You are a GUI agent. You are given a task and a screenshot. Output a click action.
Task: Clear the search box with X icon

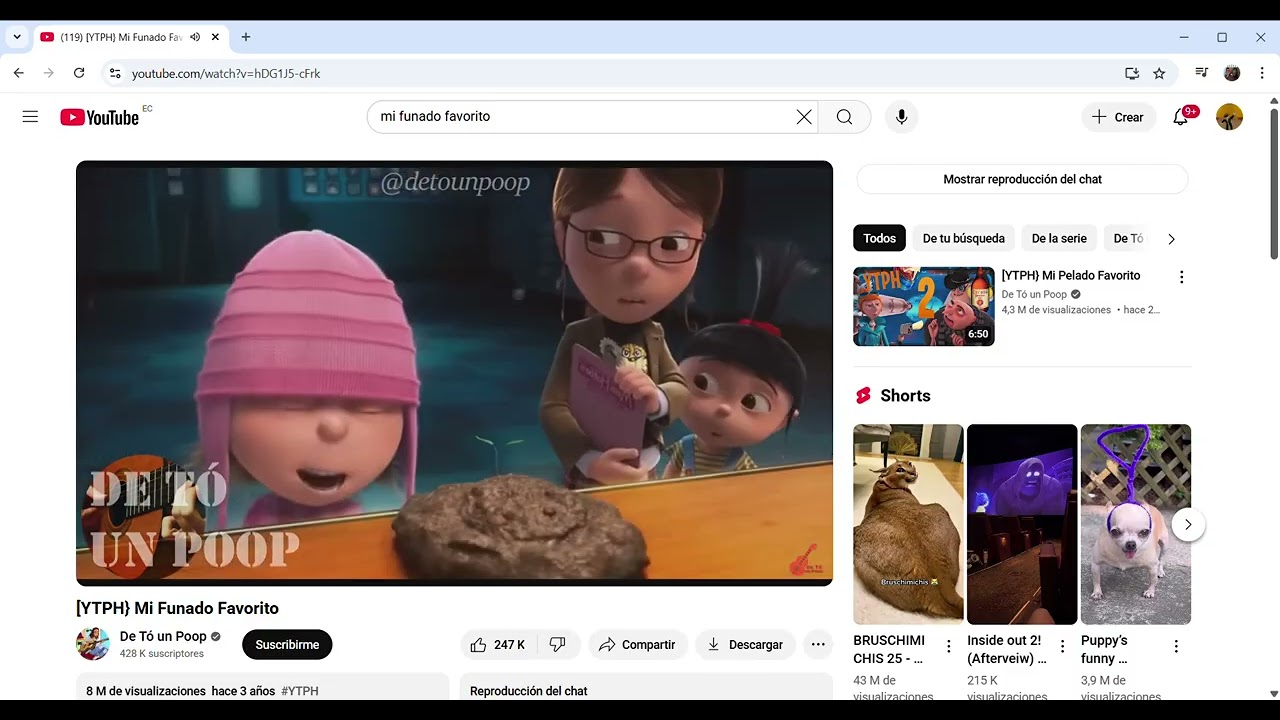click(x=804, y=117)
